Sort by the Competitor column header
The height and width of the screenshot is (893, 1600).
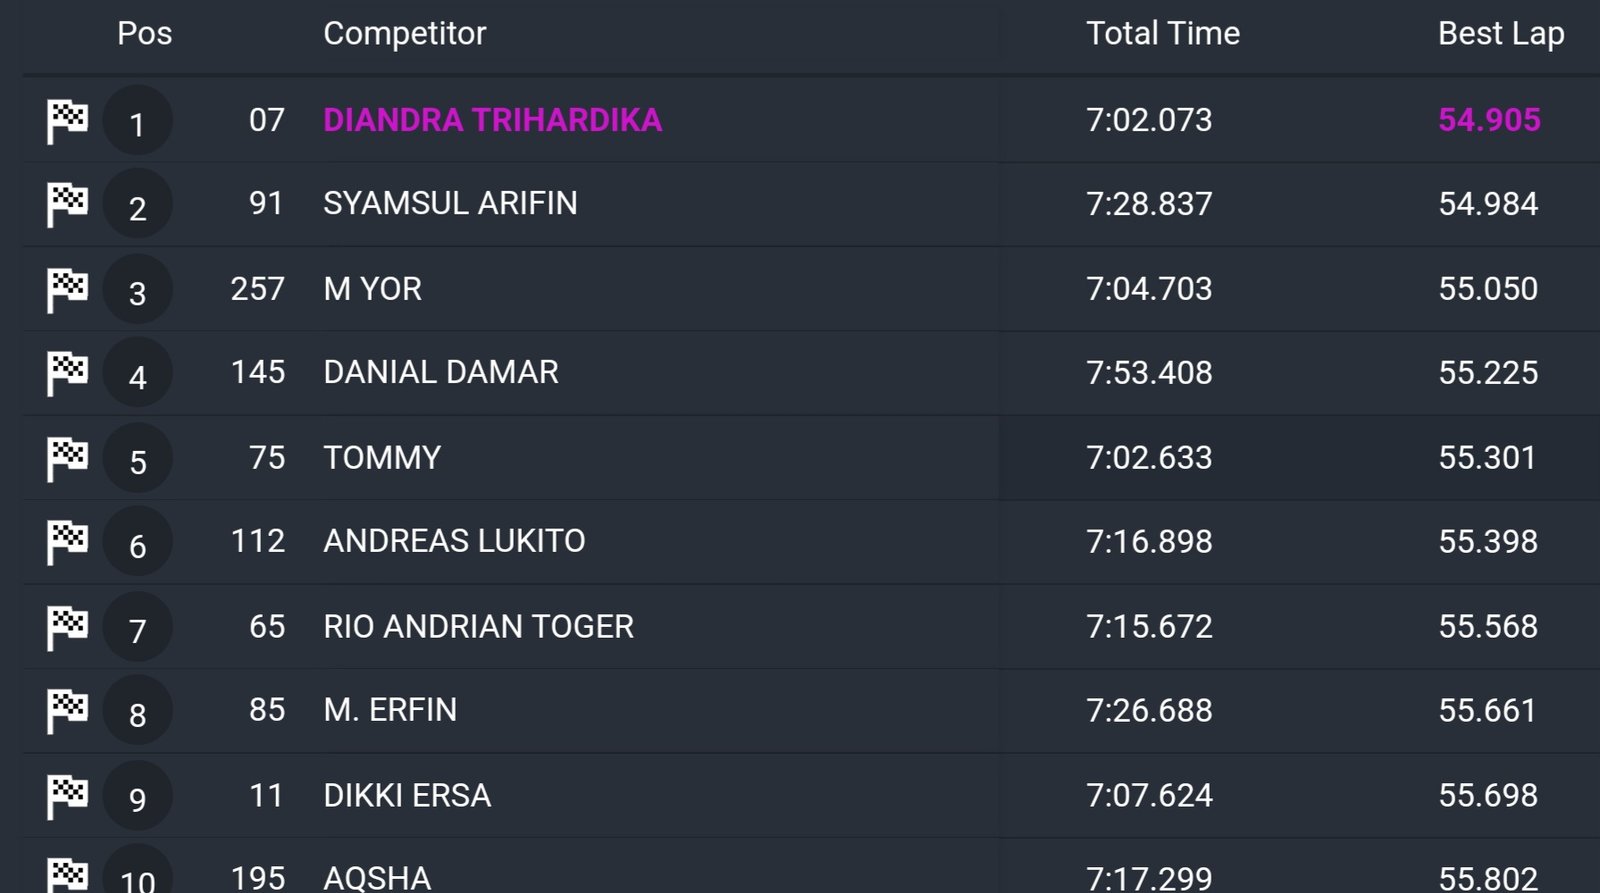(x=405, y=33)
